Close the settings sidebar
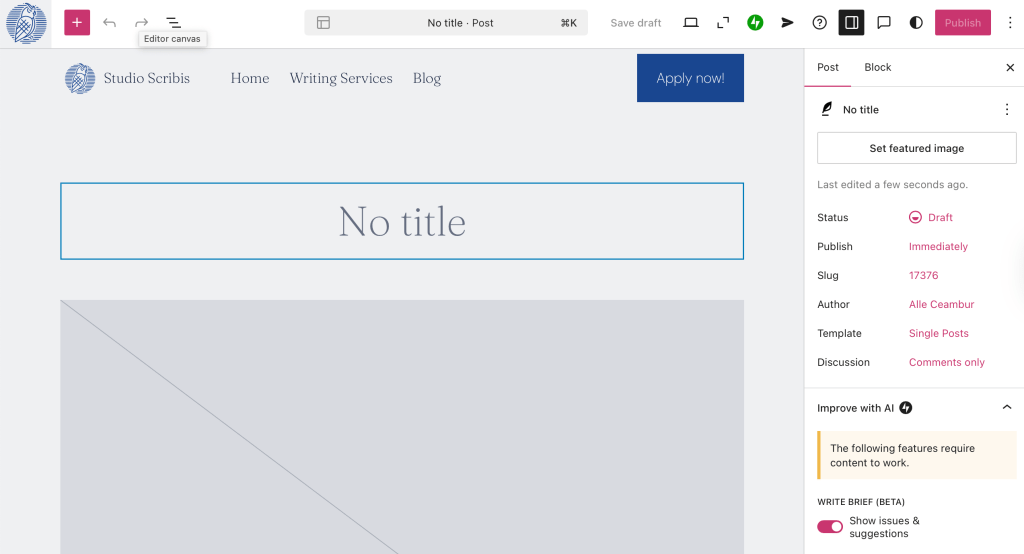Screen dimensions: 1024x554 click(1010, 67)
